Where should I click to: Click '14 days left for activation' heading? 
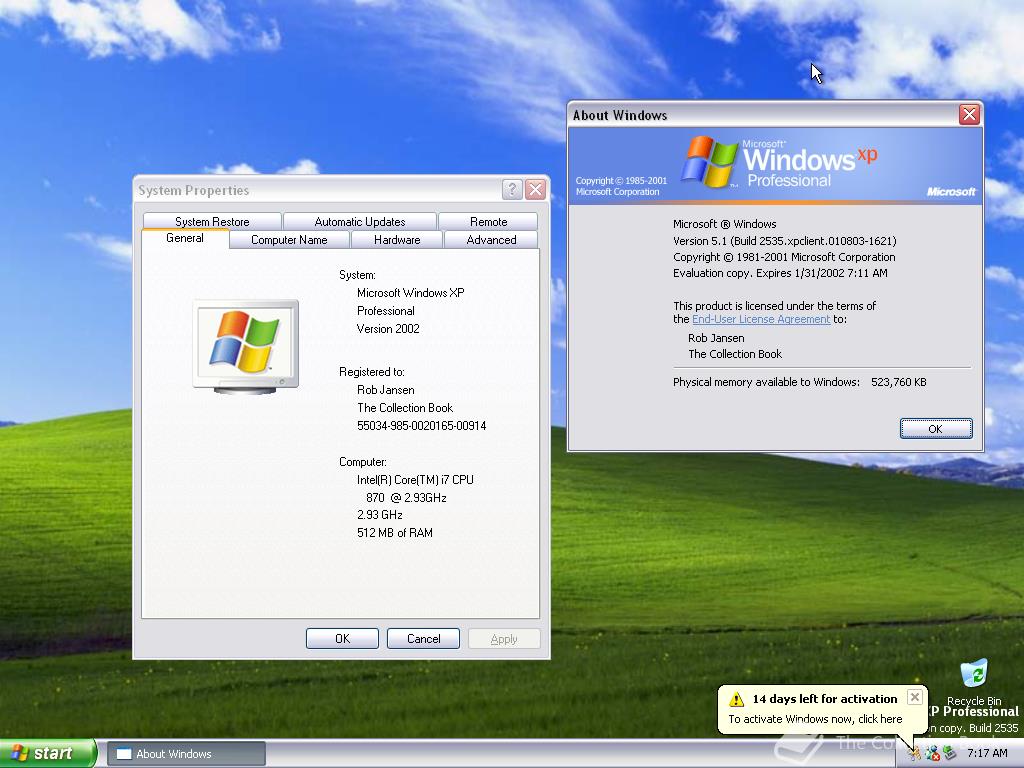(825, 699)
